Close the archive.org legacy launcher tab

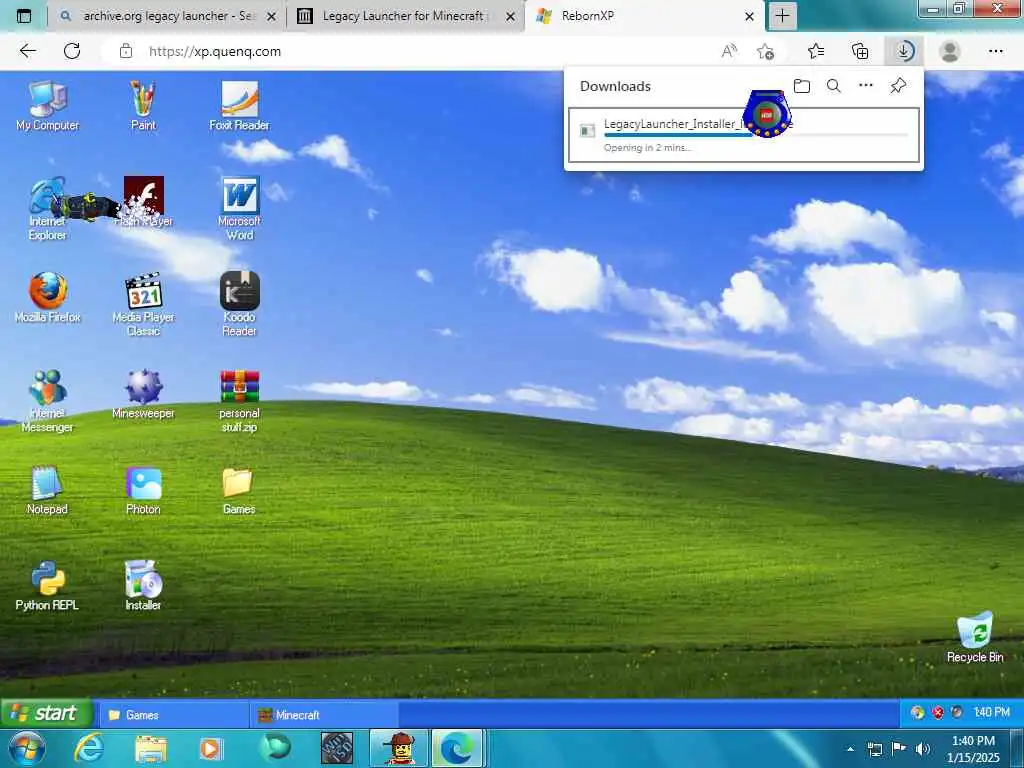pos(272,16)
